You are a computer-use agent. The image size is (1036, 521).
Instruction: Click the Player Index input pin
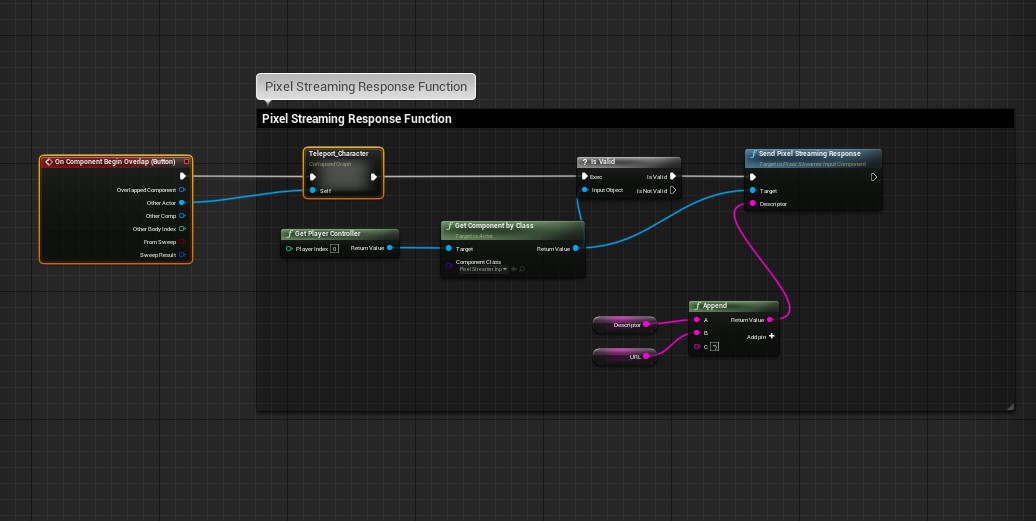pos(289,249)
